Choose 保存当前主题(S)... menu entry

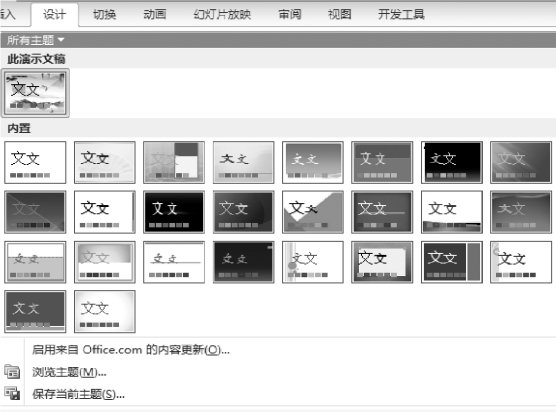(x=78, y=394)
